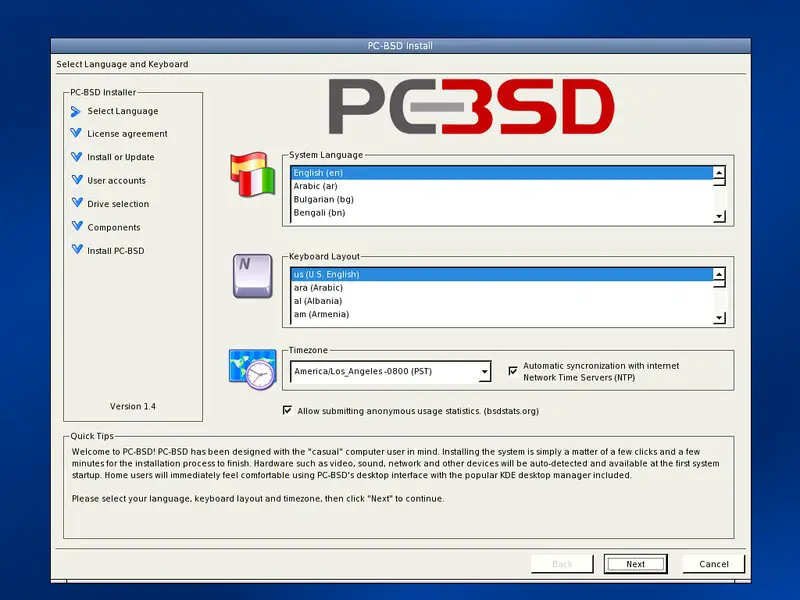Select Bulgarian (bg) system language
The image size is (800, 600).
click(x=502, y=199)
